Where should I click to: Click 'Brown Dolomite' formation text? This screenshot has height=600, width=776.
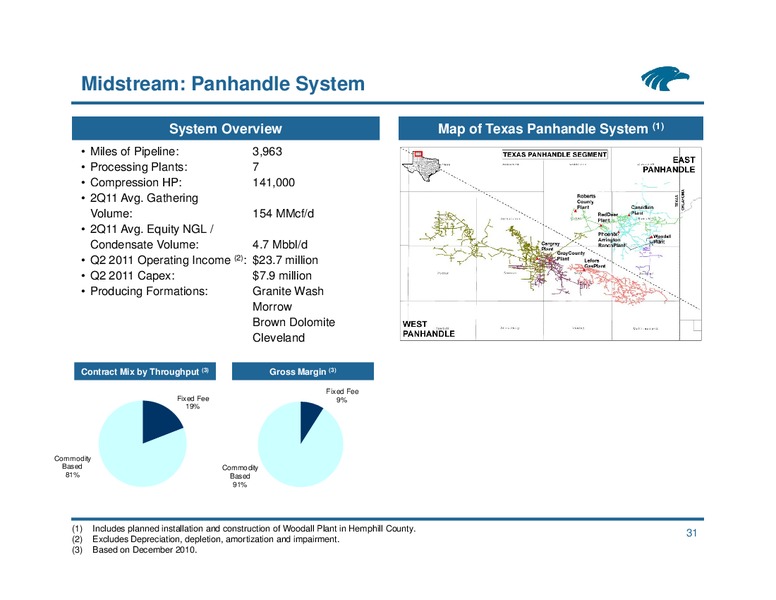(x=293, y=322)
